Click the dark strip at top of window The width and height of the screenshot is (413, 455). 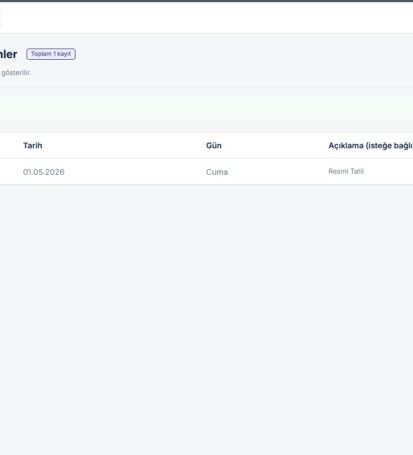tap(206, 1)
